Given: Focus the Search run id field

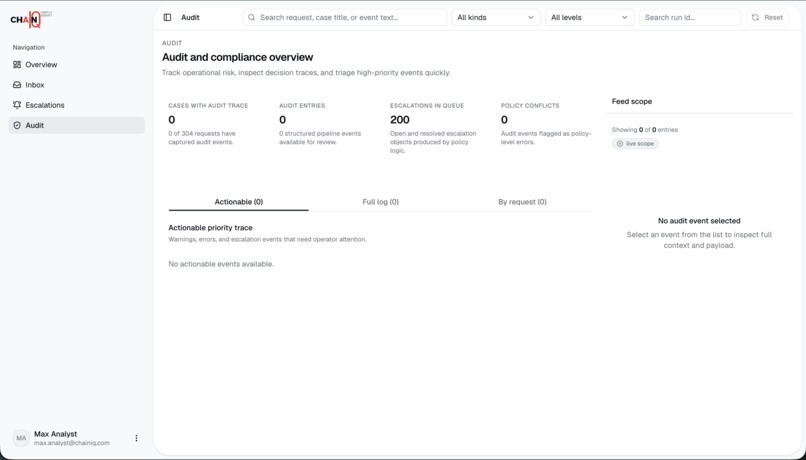Looking at the screenshot, I should point(690,17).
